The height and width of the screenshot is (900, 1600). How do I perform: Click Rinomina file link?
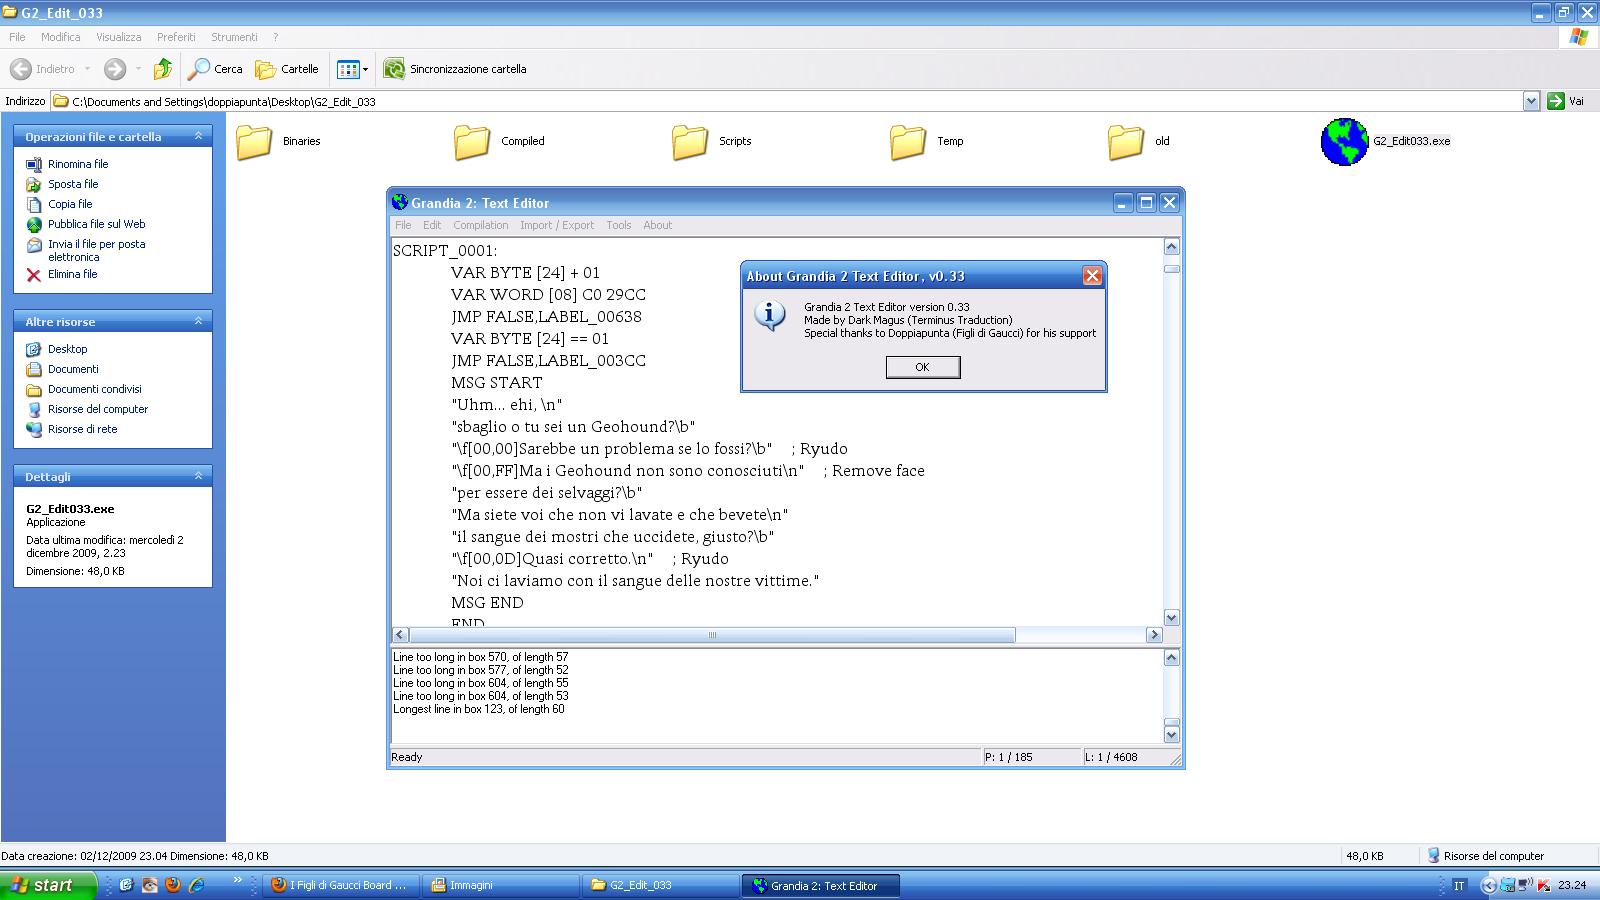(x=78, y=164)
